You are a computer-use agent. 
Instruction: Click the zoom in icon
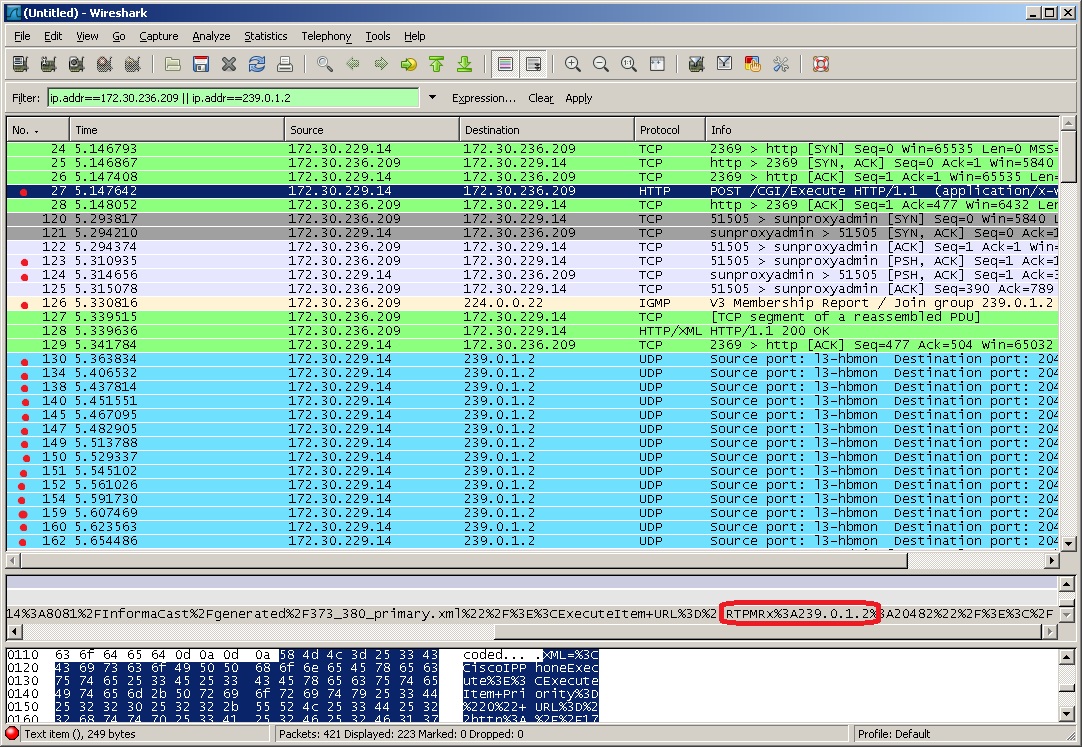coord(573,64)
